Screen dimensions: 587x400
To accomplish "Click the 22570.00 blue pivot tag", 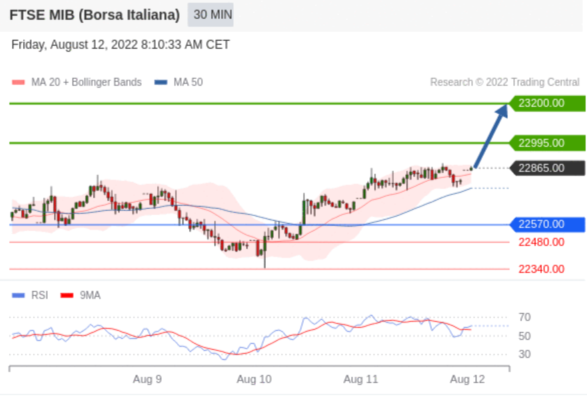I will point(547,224).
